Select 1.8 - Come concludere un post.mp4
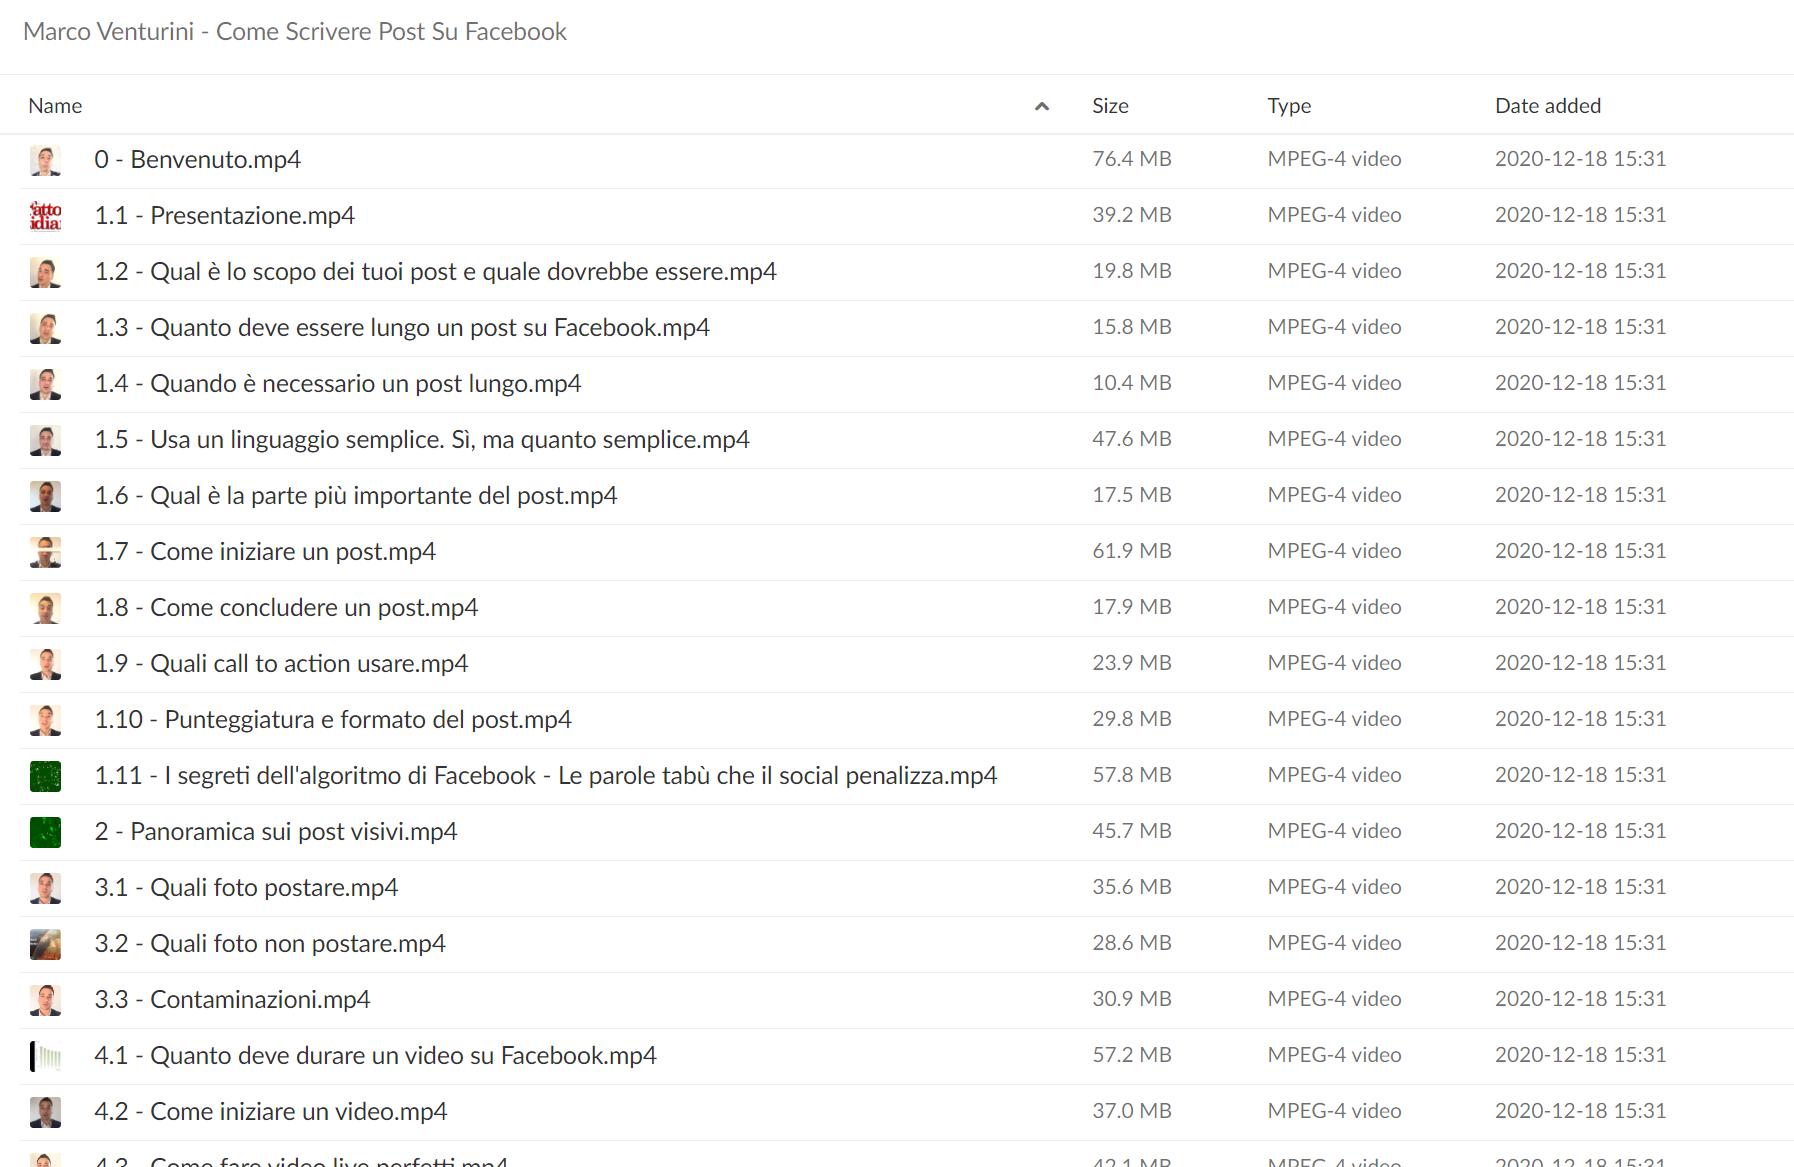Screen dimensions: 1794x1167 tap(286, 608)
